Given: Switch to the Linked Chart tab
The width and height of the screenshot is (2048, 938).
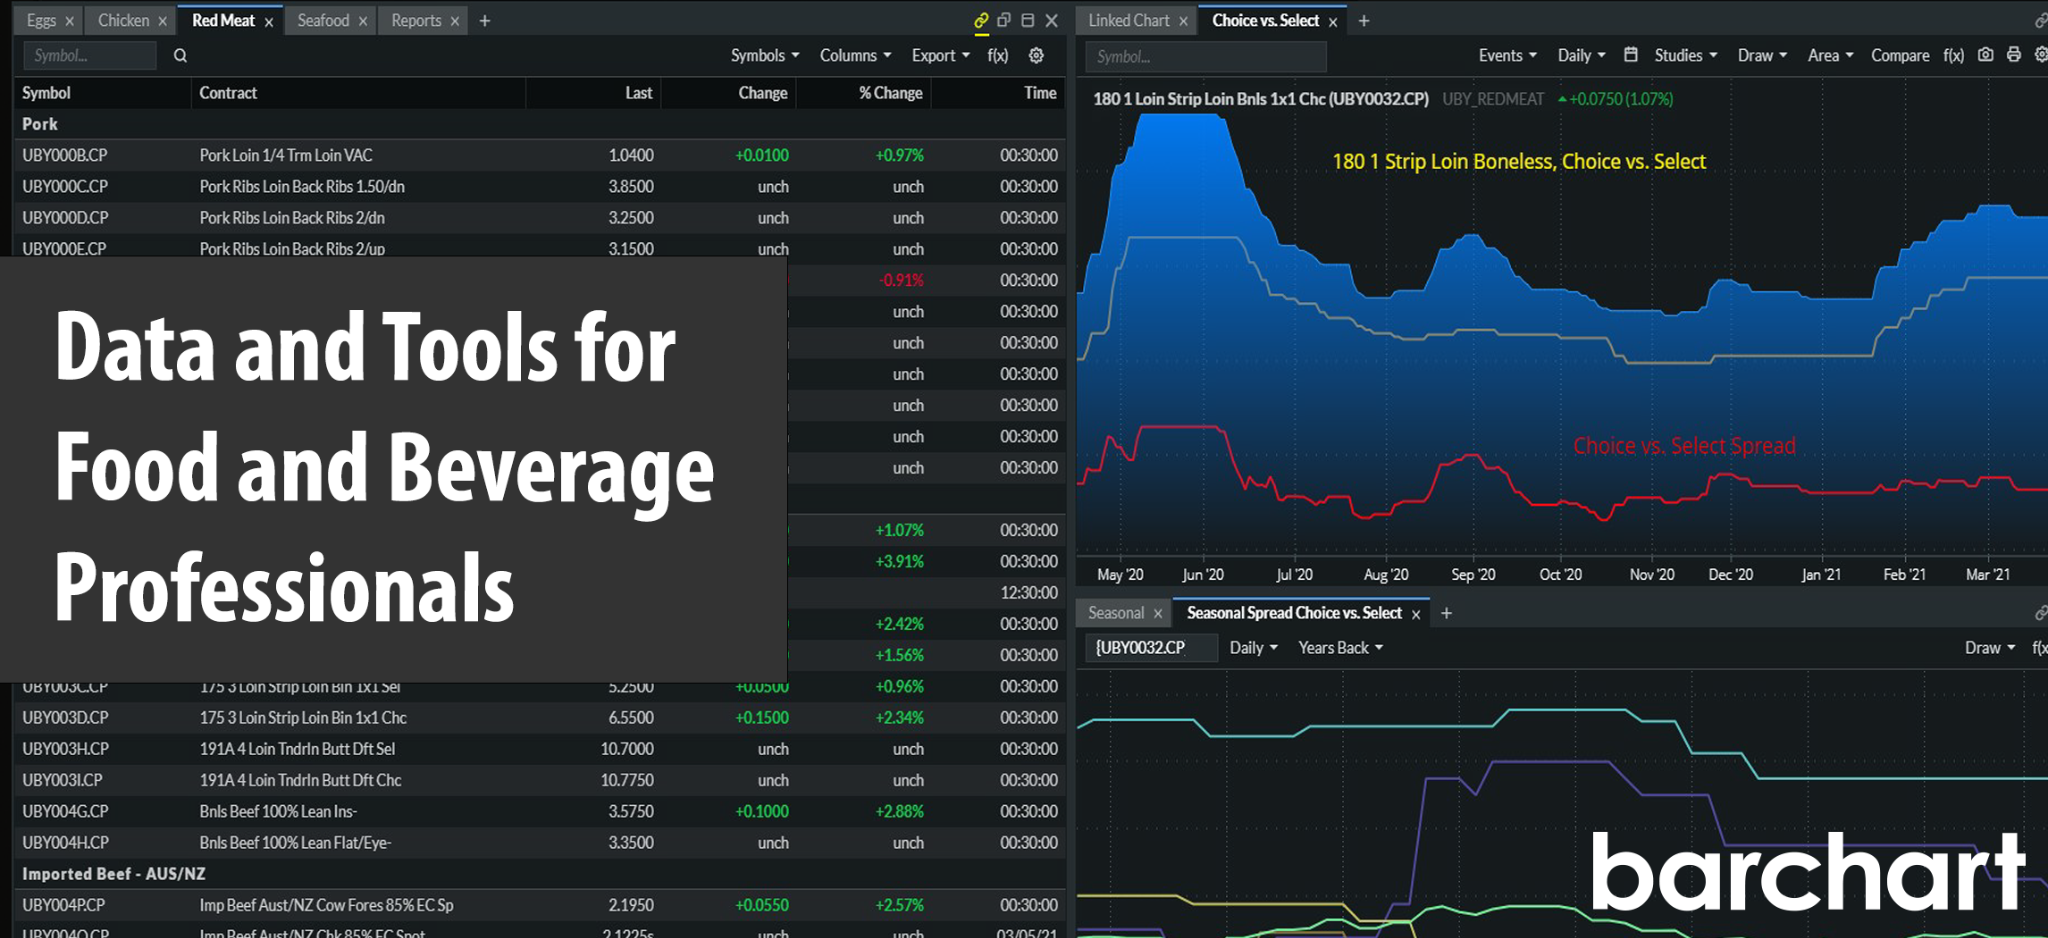Looking at the screenshot, I should (x=1129, y=20).
